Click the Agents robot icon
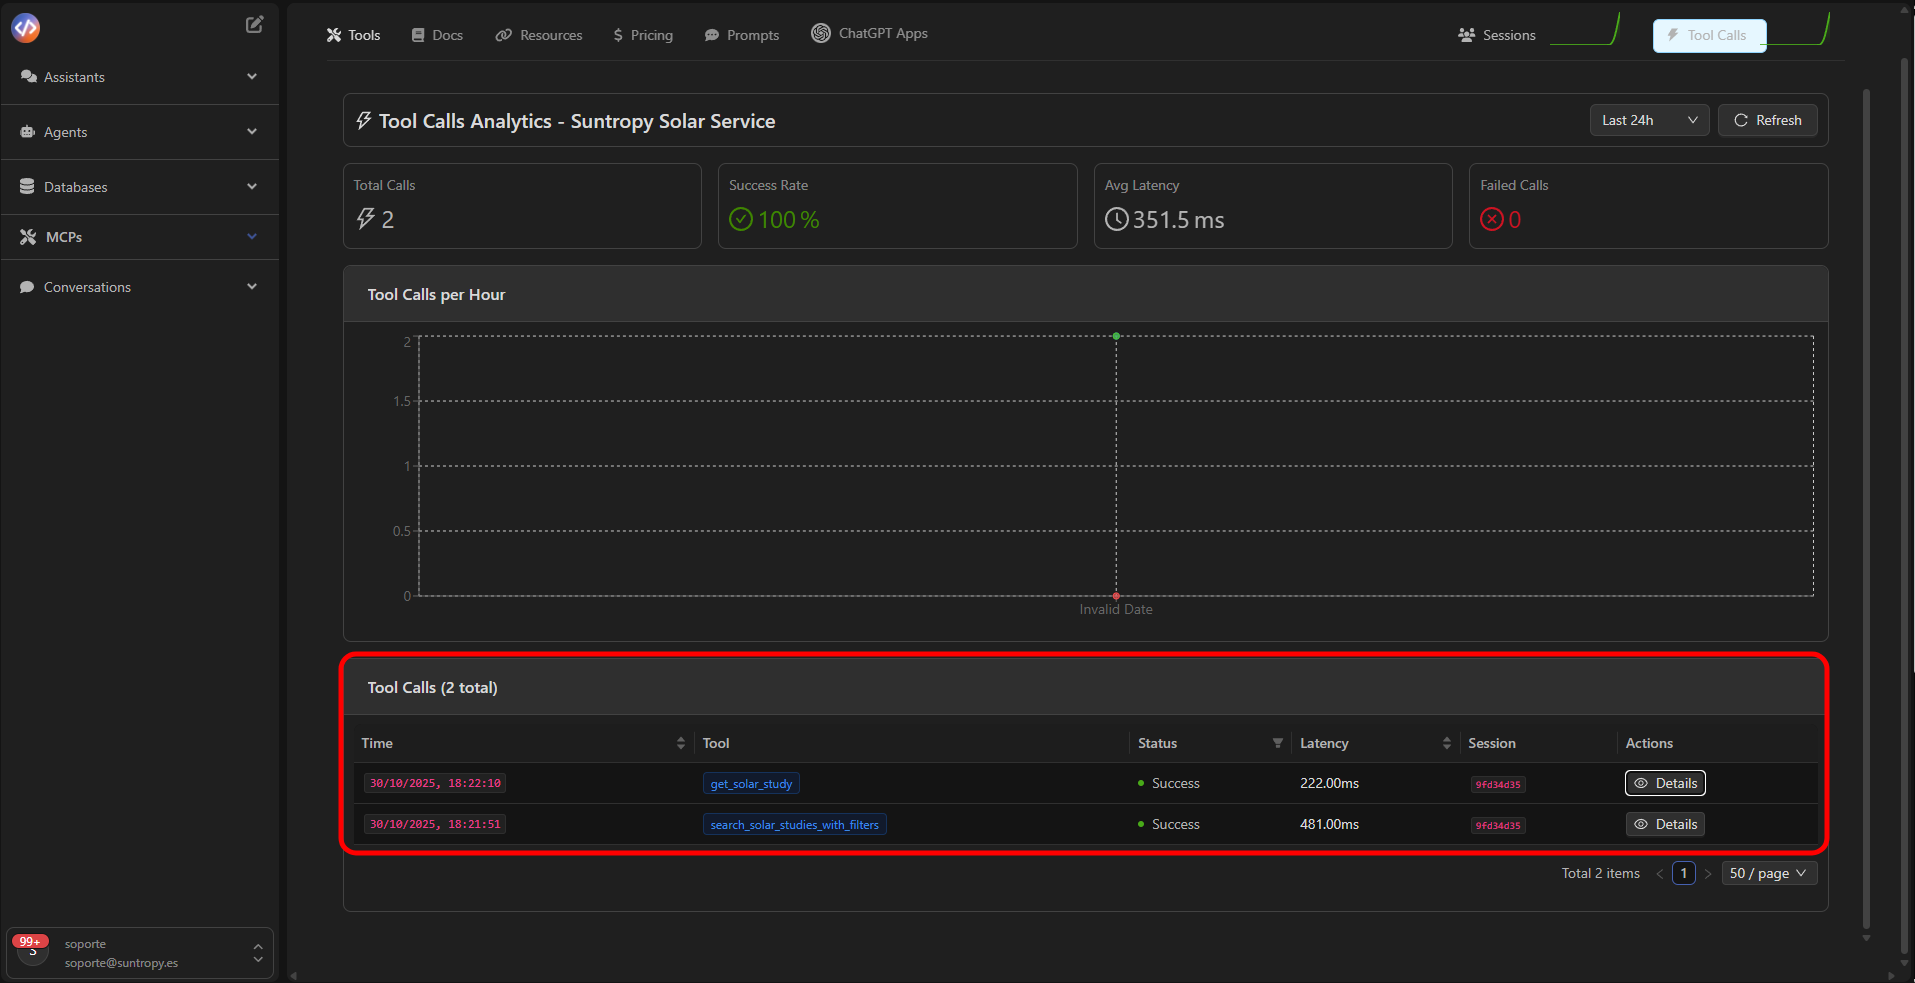Viewport: 1915px width, 983px height. tap(28, 132)
